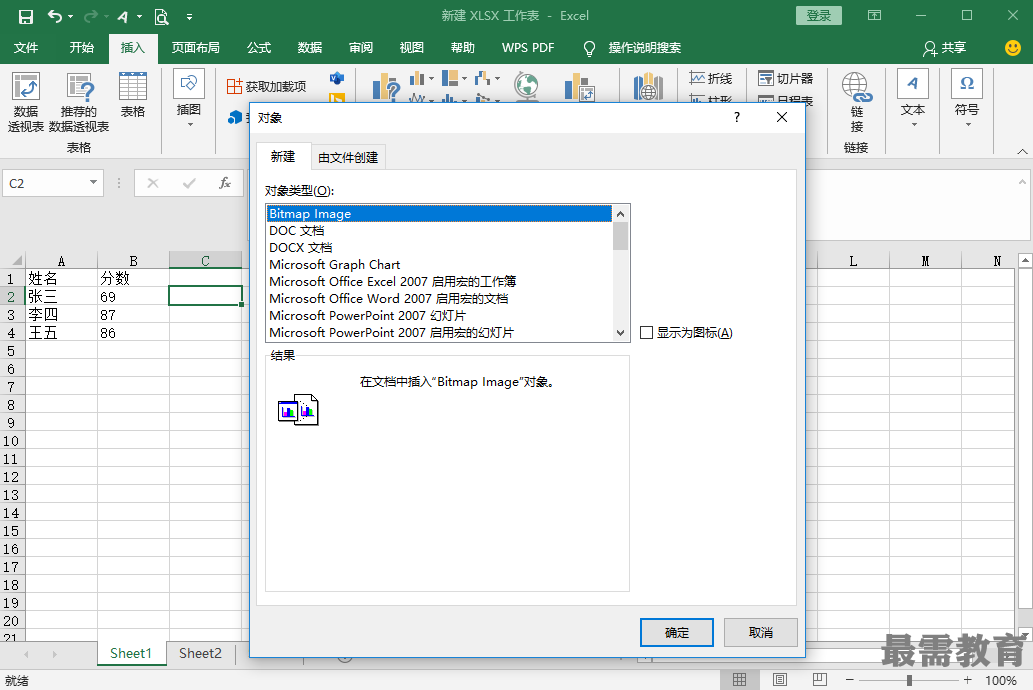The width and height of the screenshot is (1033, 690).
Task: Click the 取消 (Cancel) button
Action: tap(761, 633)
